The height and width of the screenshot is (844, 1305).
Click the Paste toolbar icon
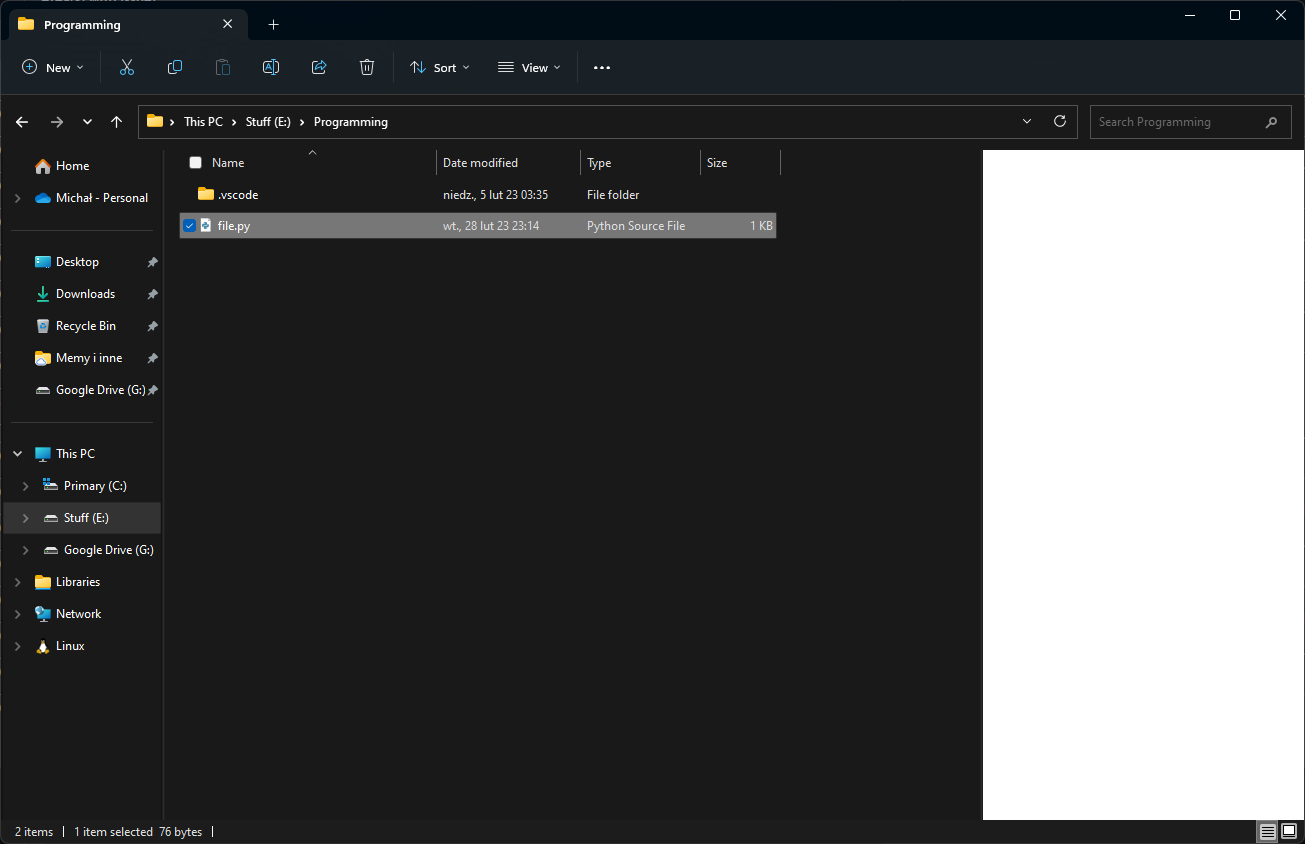coord(222,67)
